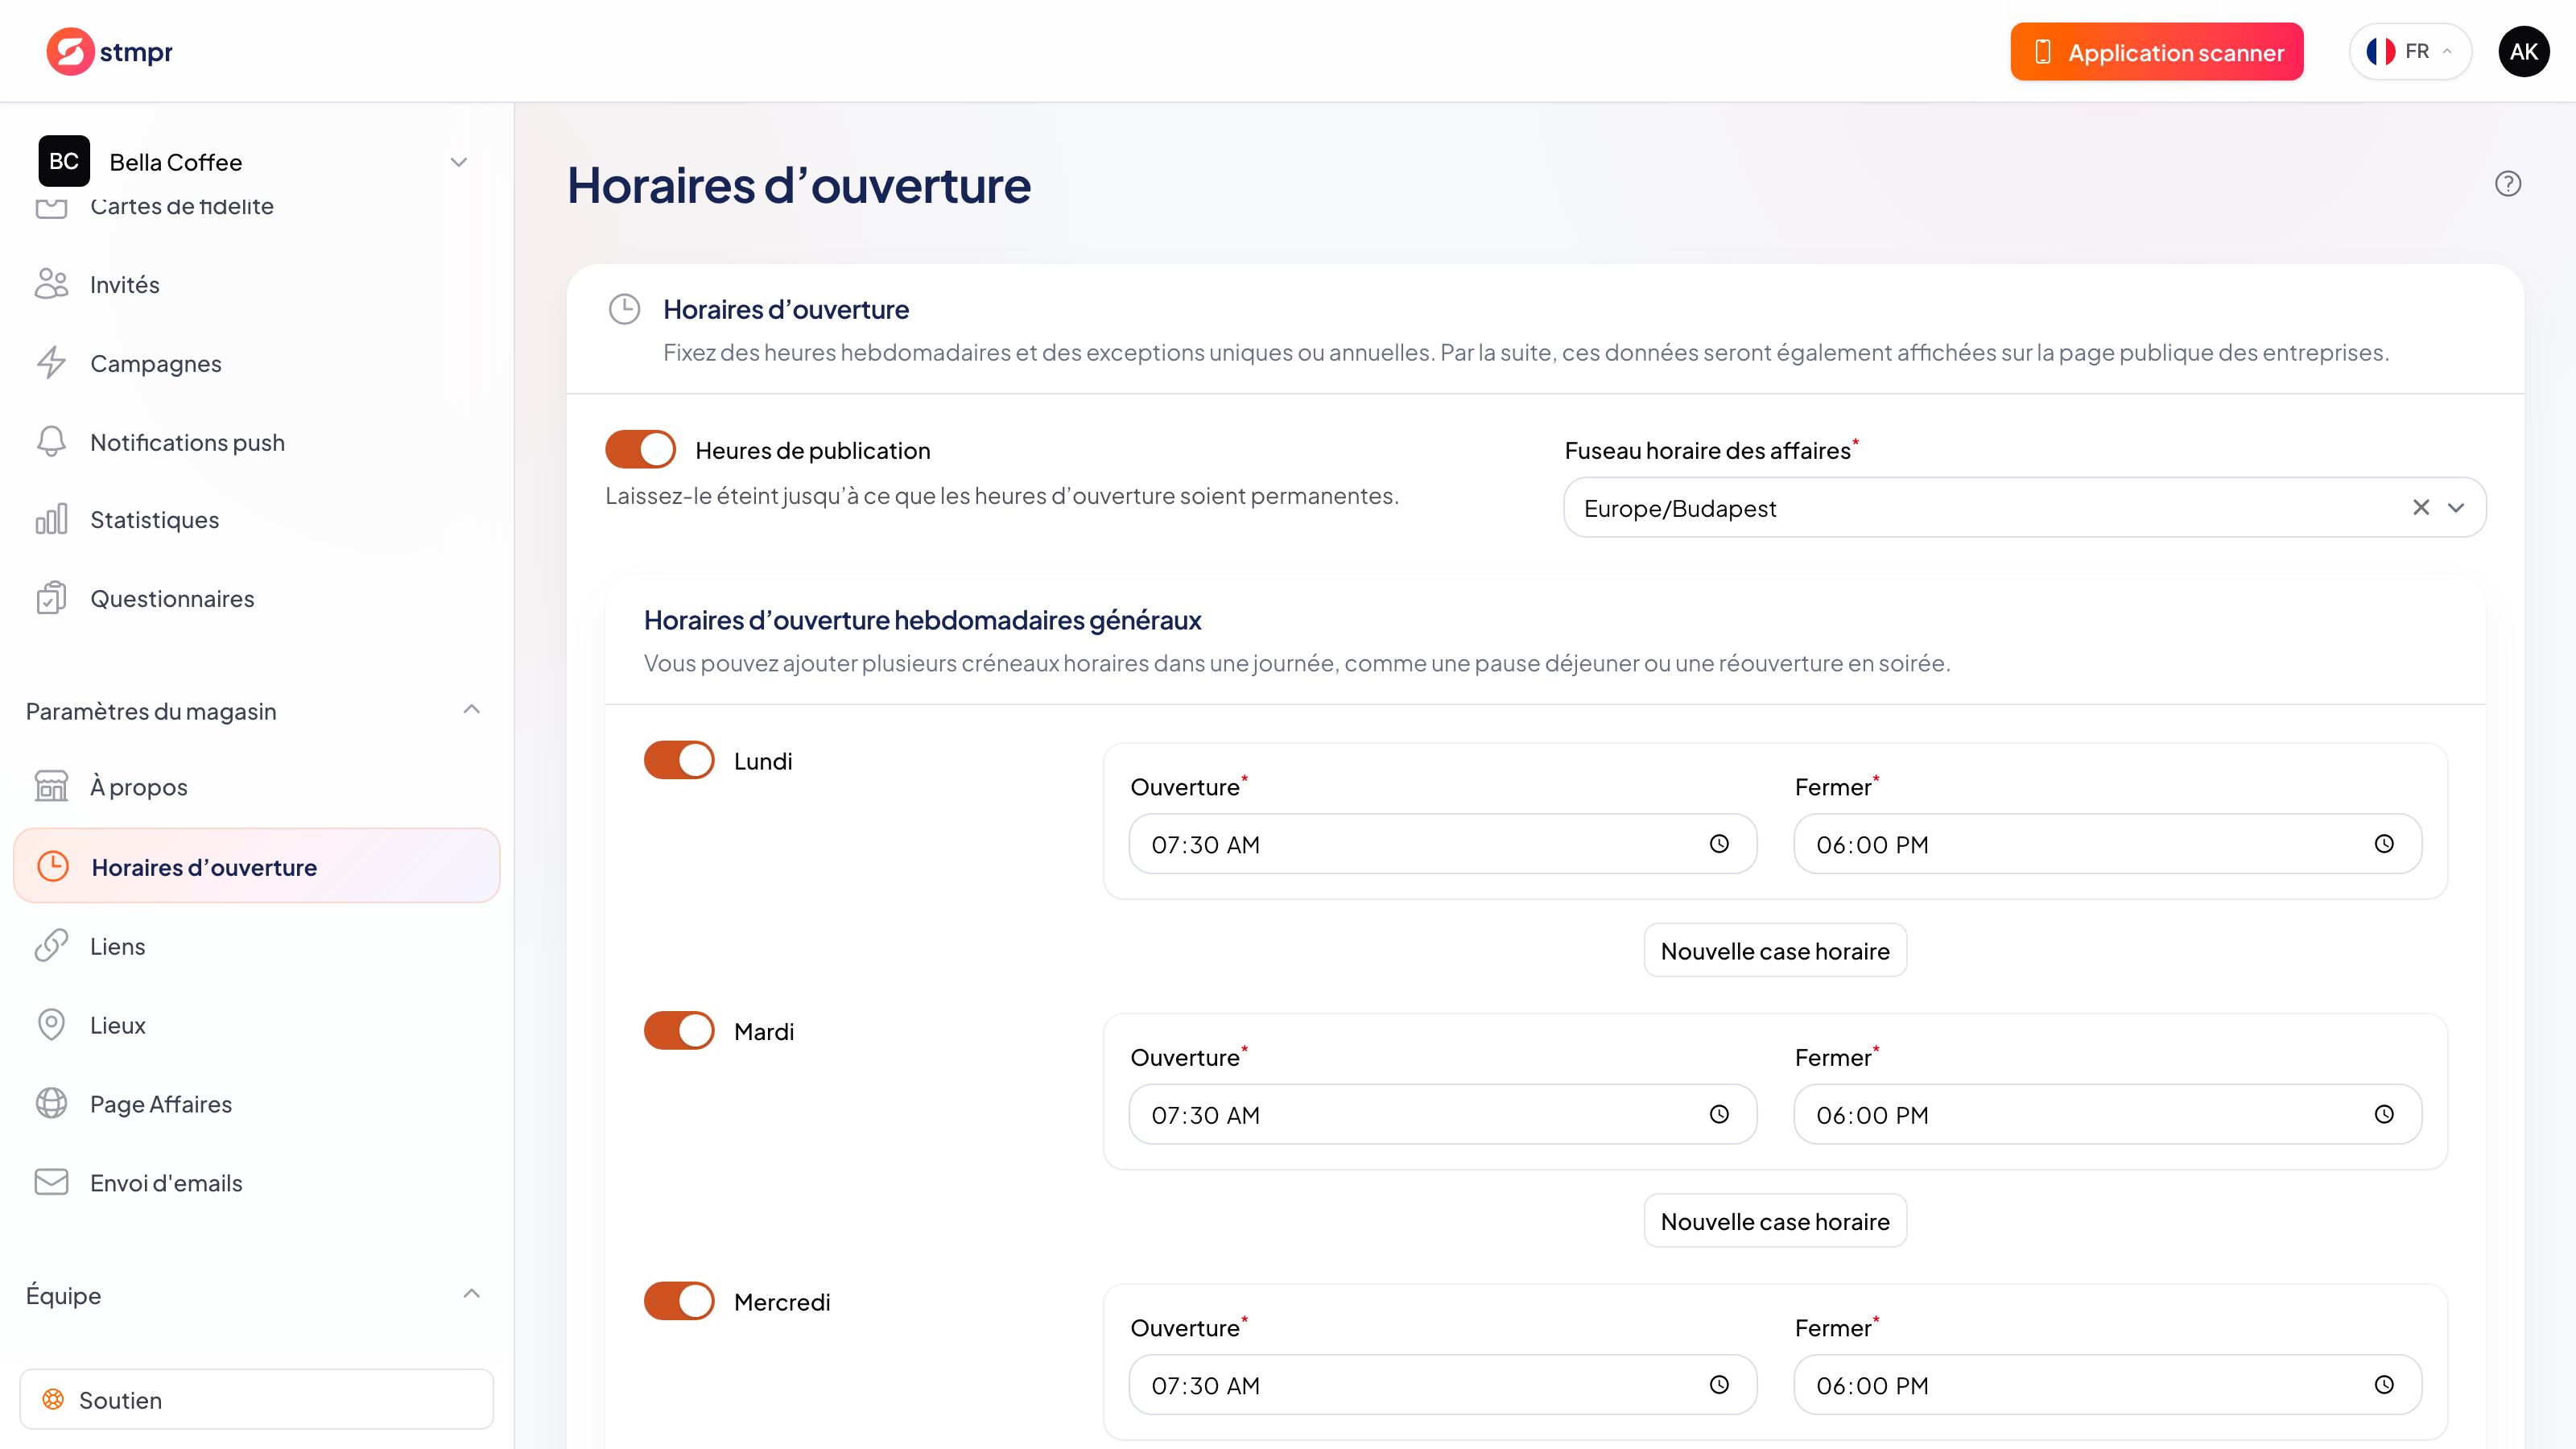Open time picker for Mardi Ouverture
The width and height of the screenshot is (2576, 1449).
1719,1114
